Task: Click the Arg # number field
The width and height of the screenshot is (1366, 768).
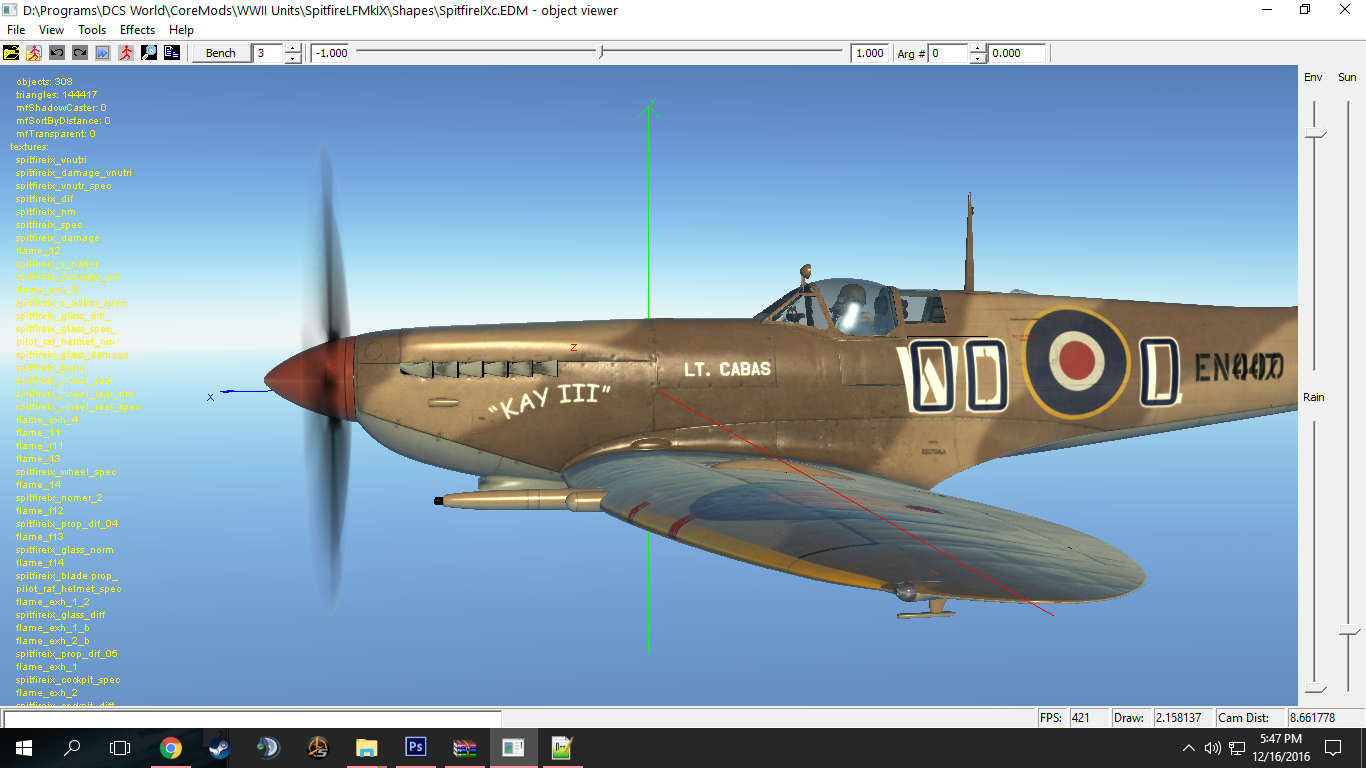Action: pos(949,53)
